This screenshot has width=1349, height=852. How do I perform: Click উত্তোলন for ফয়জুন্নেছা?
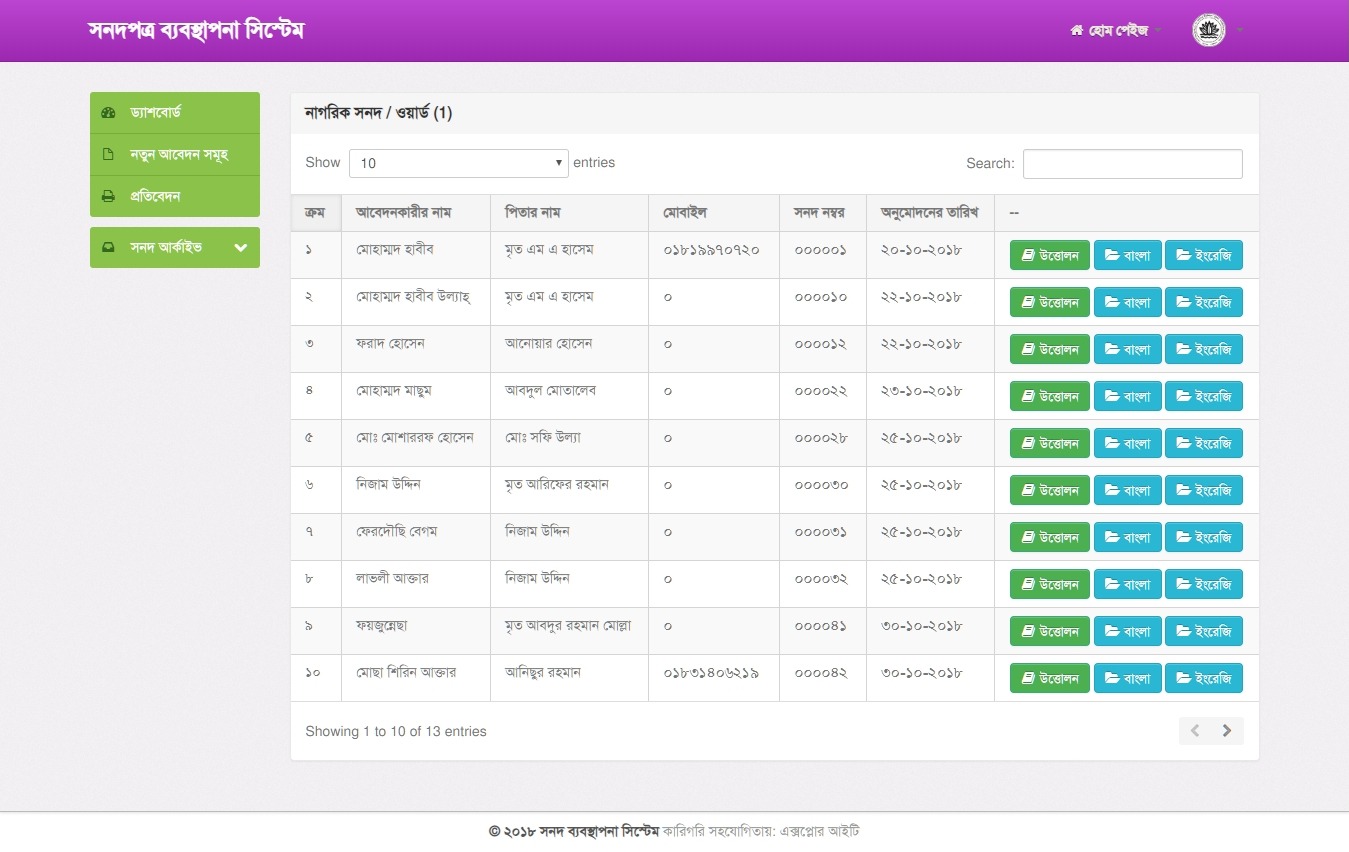(1050, 631)
